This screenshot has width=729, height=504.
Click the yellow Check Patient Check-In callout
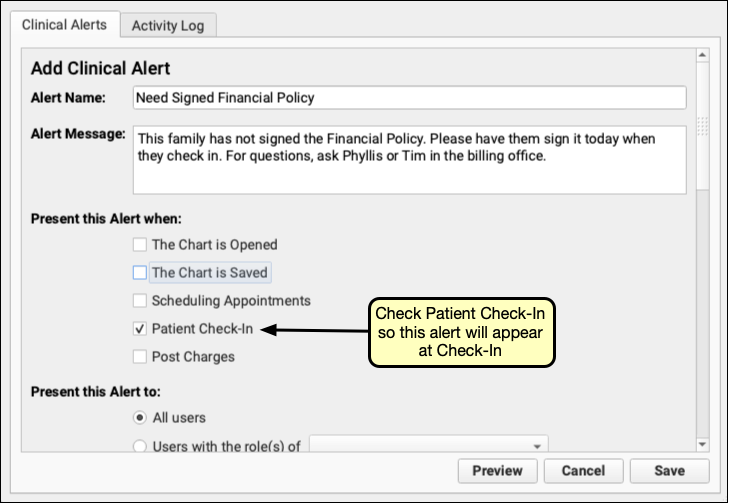tap(463, 333)
